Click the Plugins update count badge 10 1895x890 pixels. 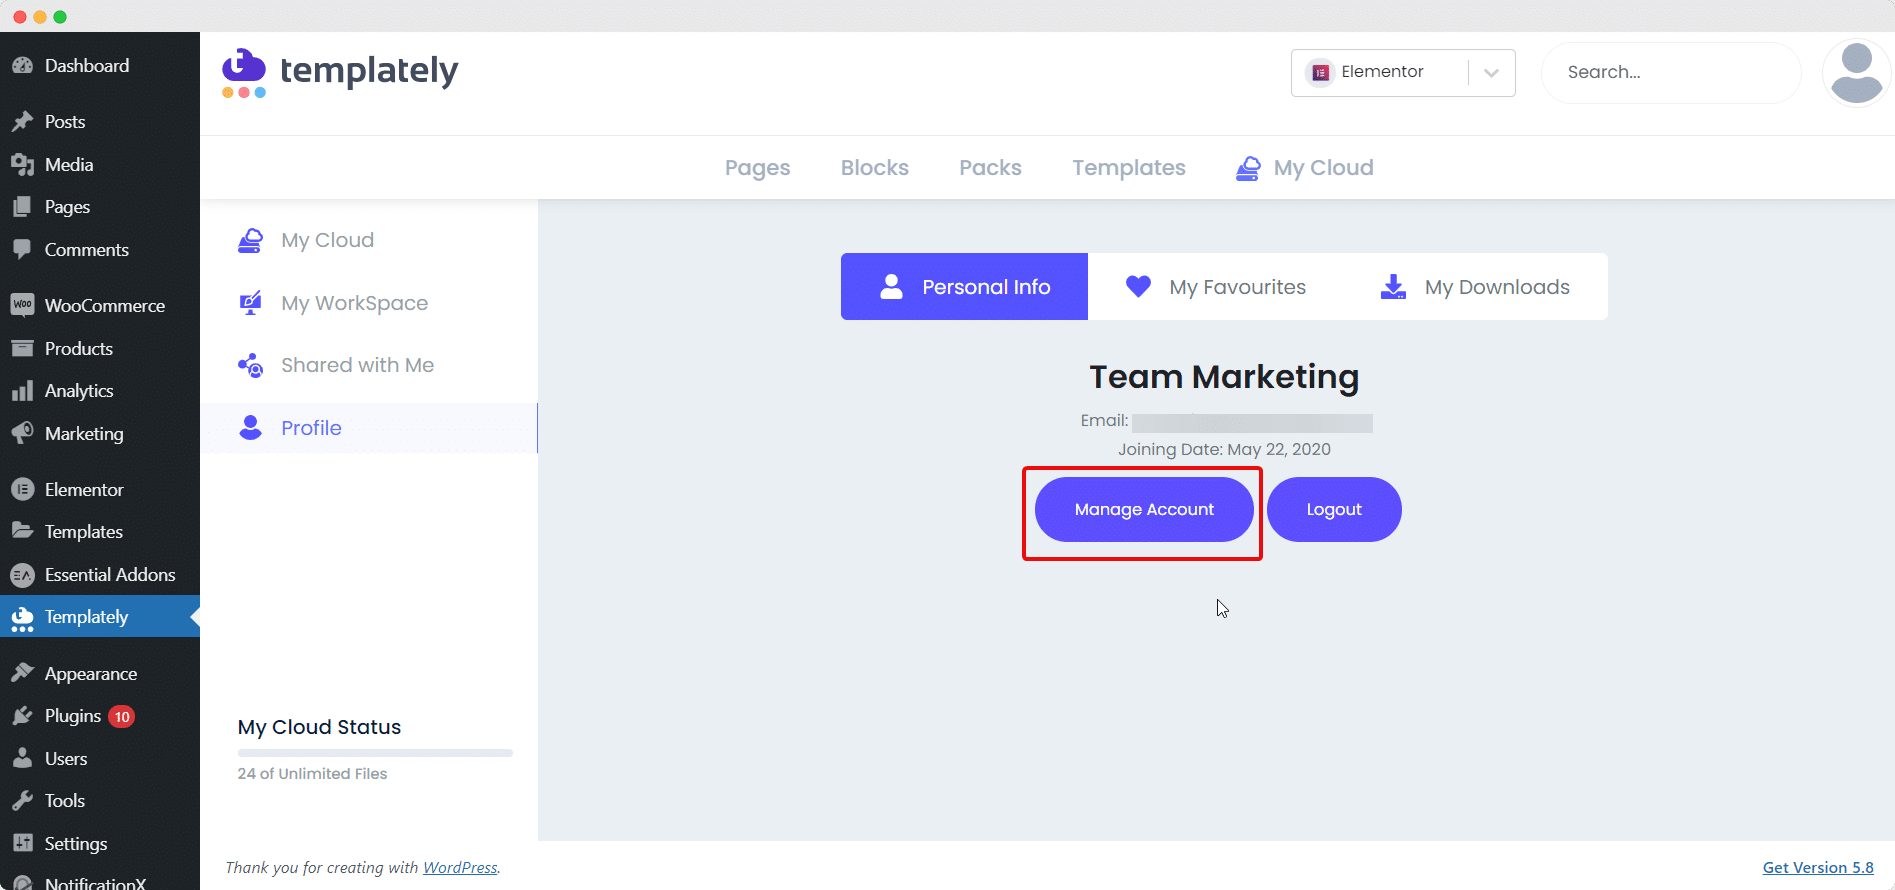(122, 716)
